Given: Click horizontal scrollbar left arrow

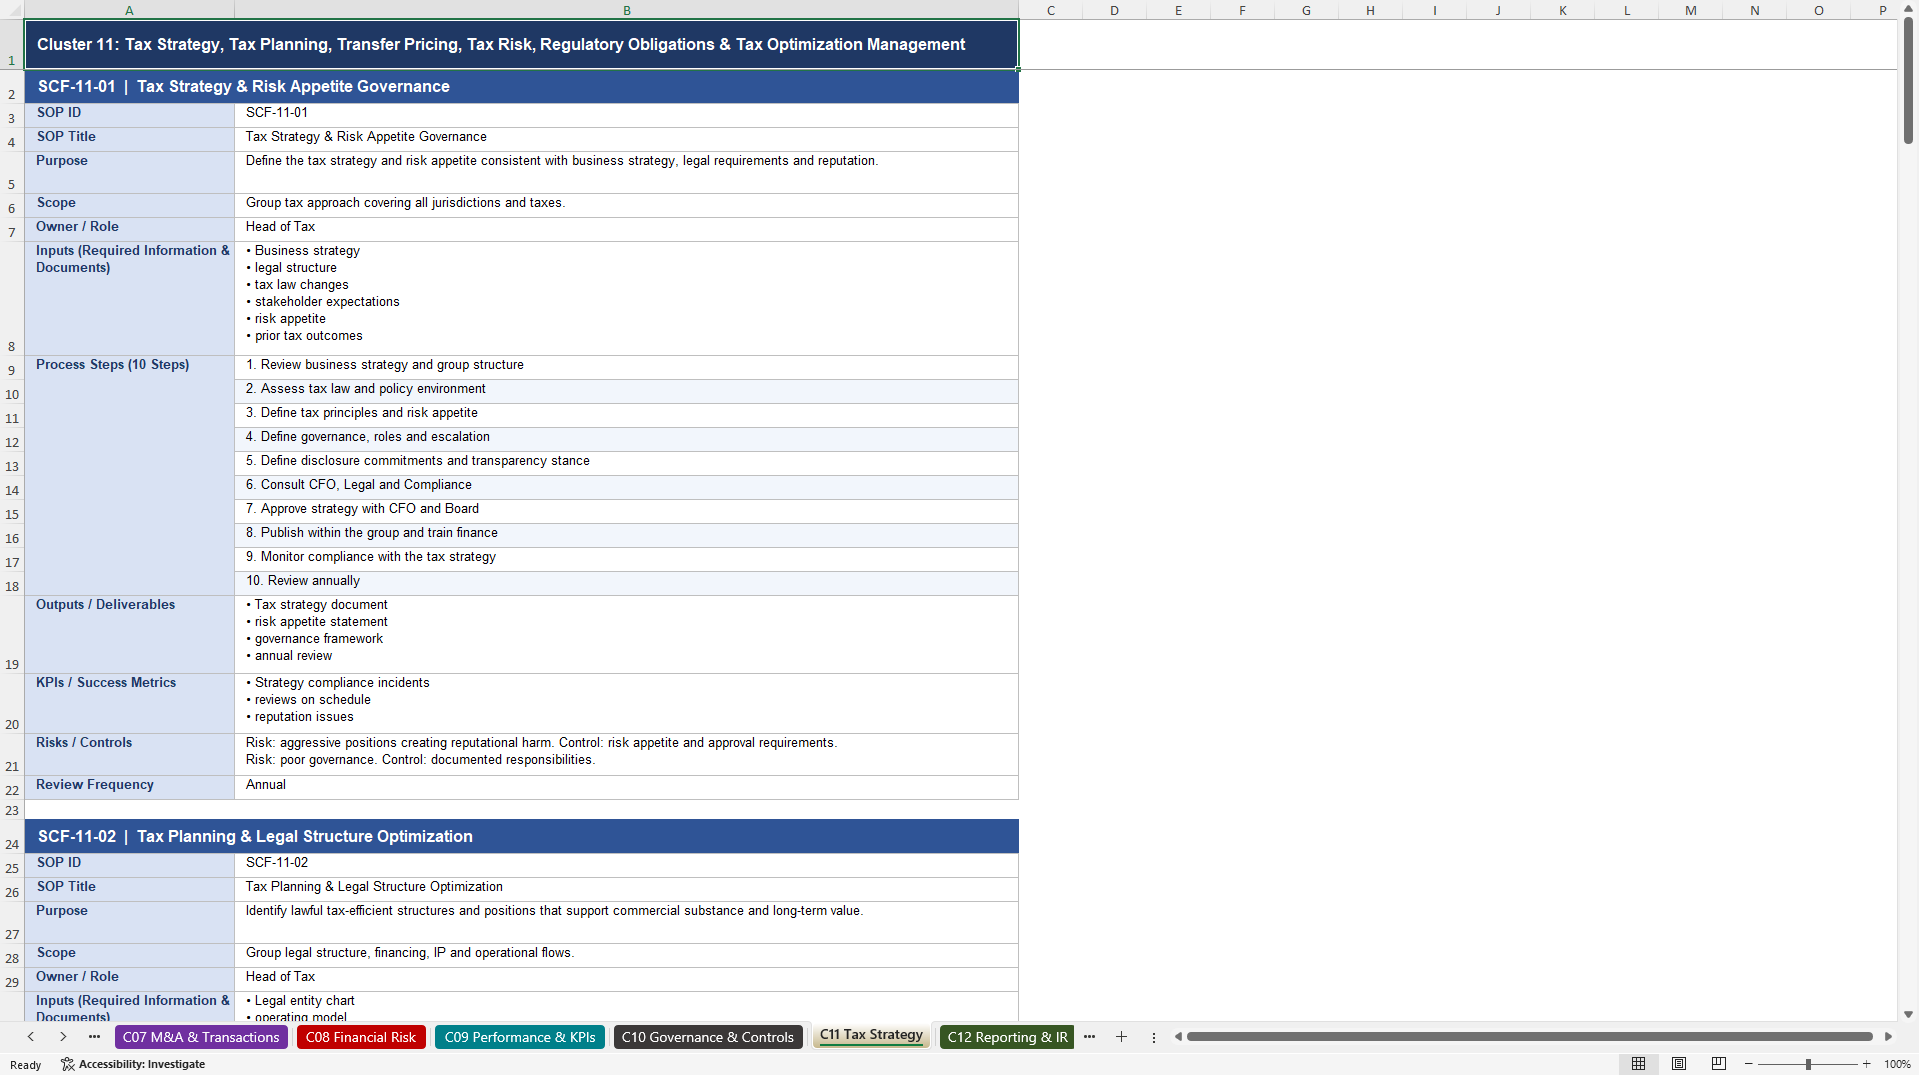Looking at the screenshot, I should pos(1178,1037).
